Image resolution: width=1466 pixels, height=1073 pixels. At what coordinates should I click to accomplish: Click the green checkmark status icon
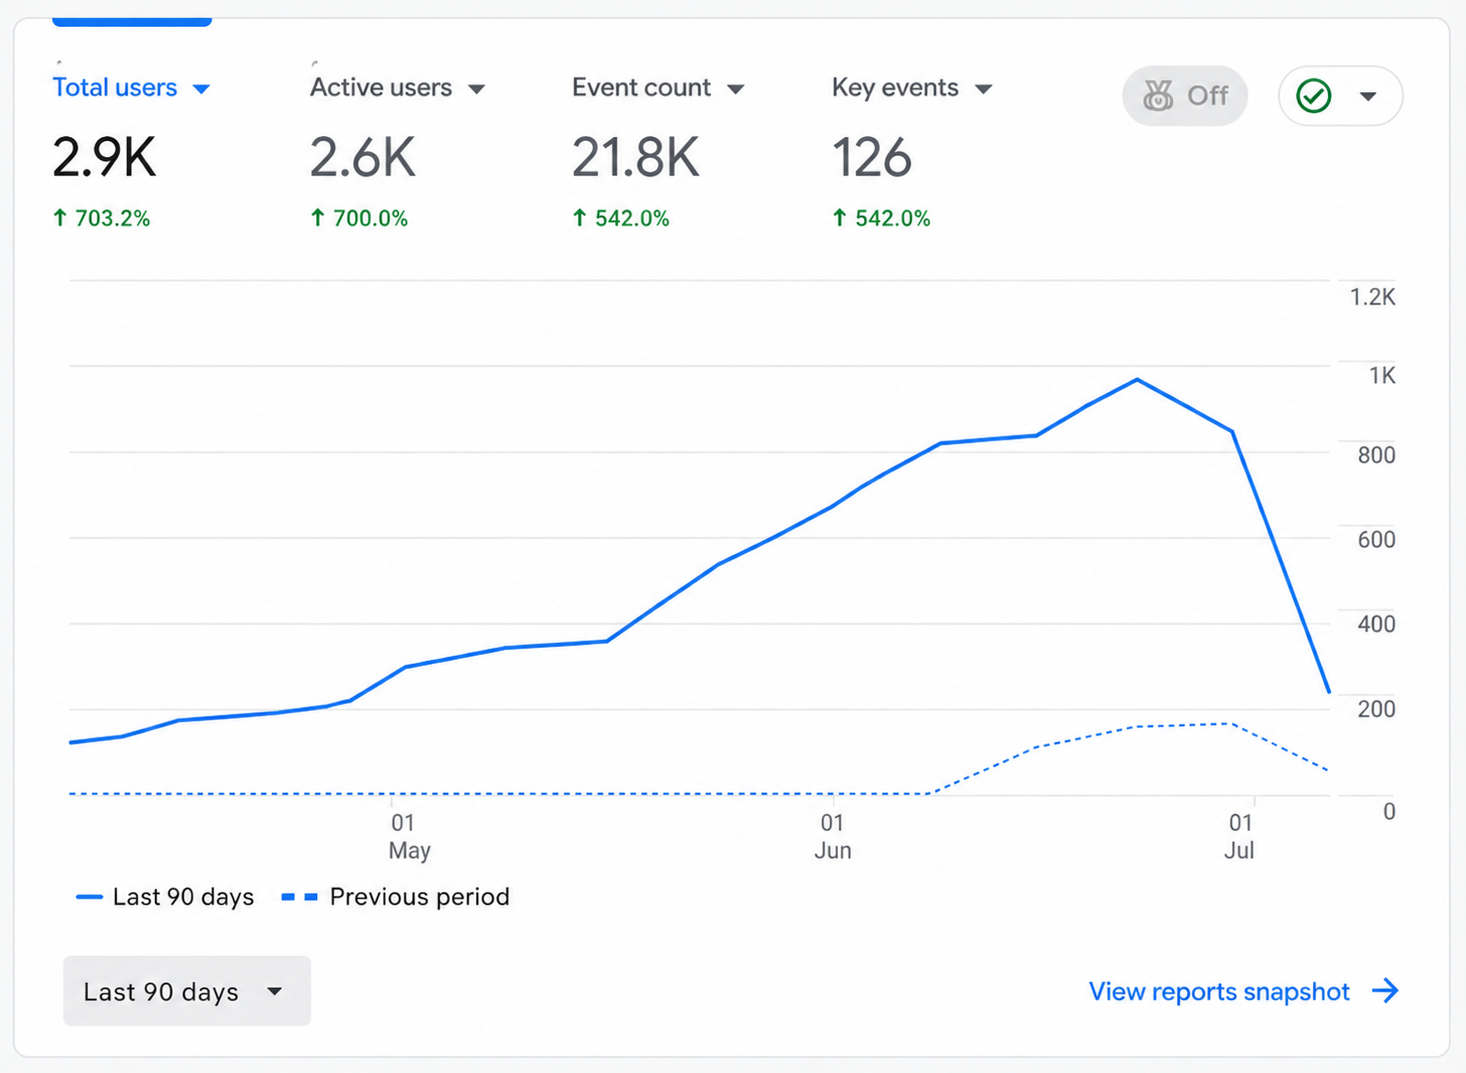click(1314, 96)
